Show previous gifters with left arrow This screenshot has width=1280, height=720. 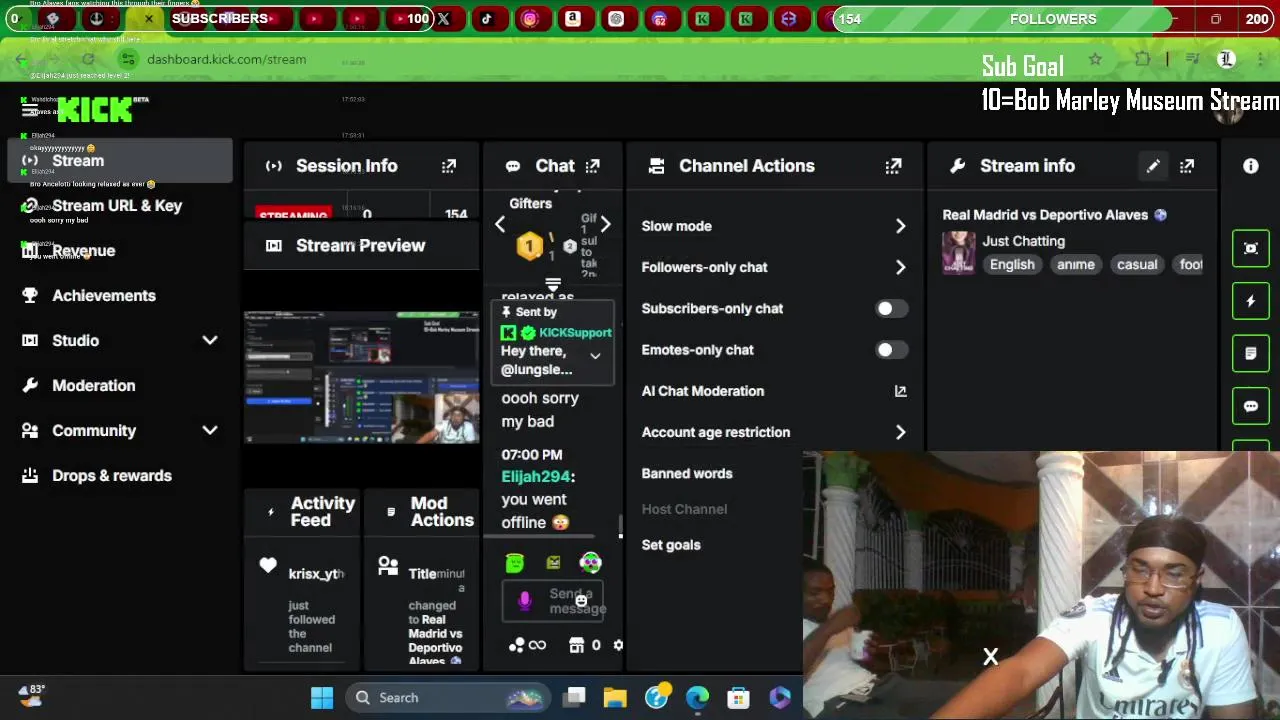tap(500, 225)
